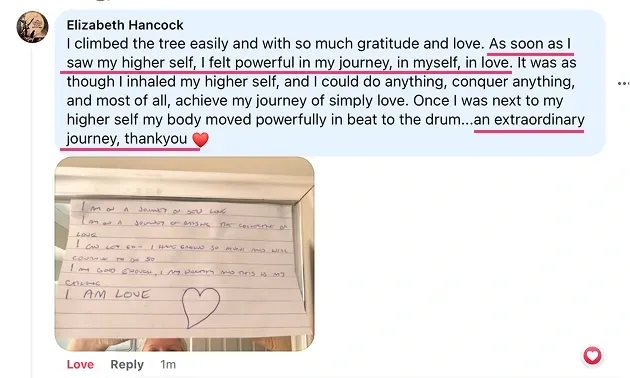Click the handwritten "I AM LOVE" line

coord(108,294)
